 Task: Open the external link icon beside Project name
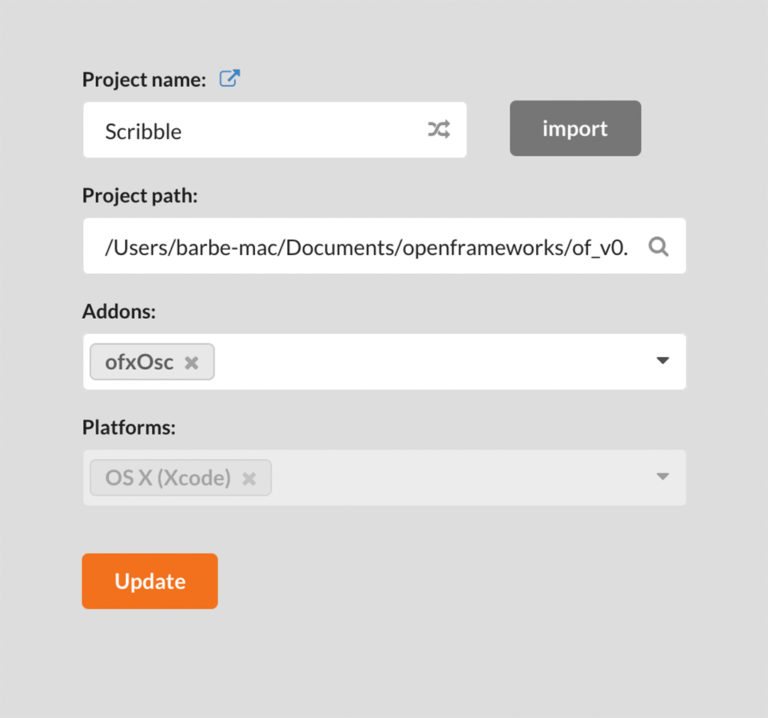pos(229,78)
